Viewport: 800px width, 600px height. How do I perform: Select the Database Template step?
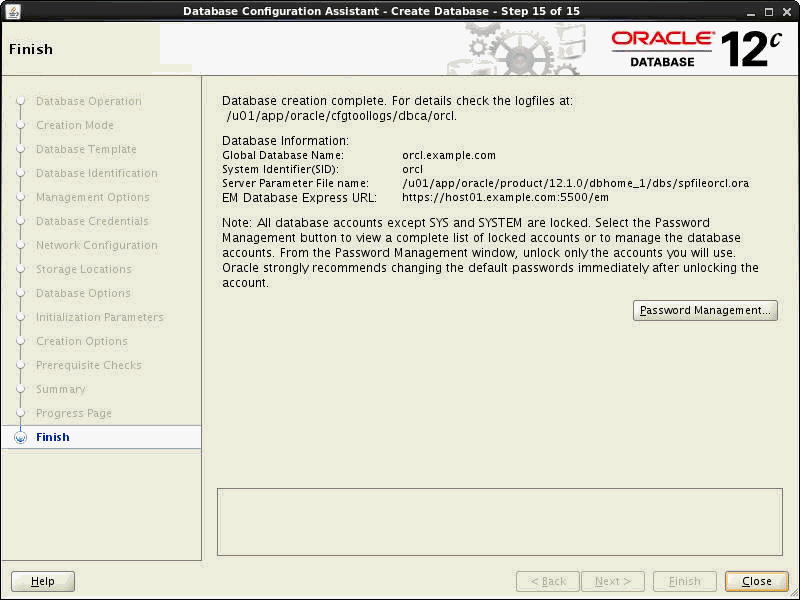86,149
